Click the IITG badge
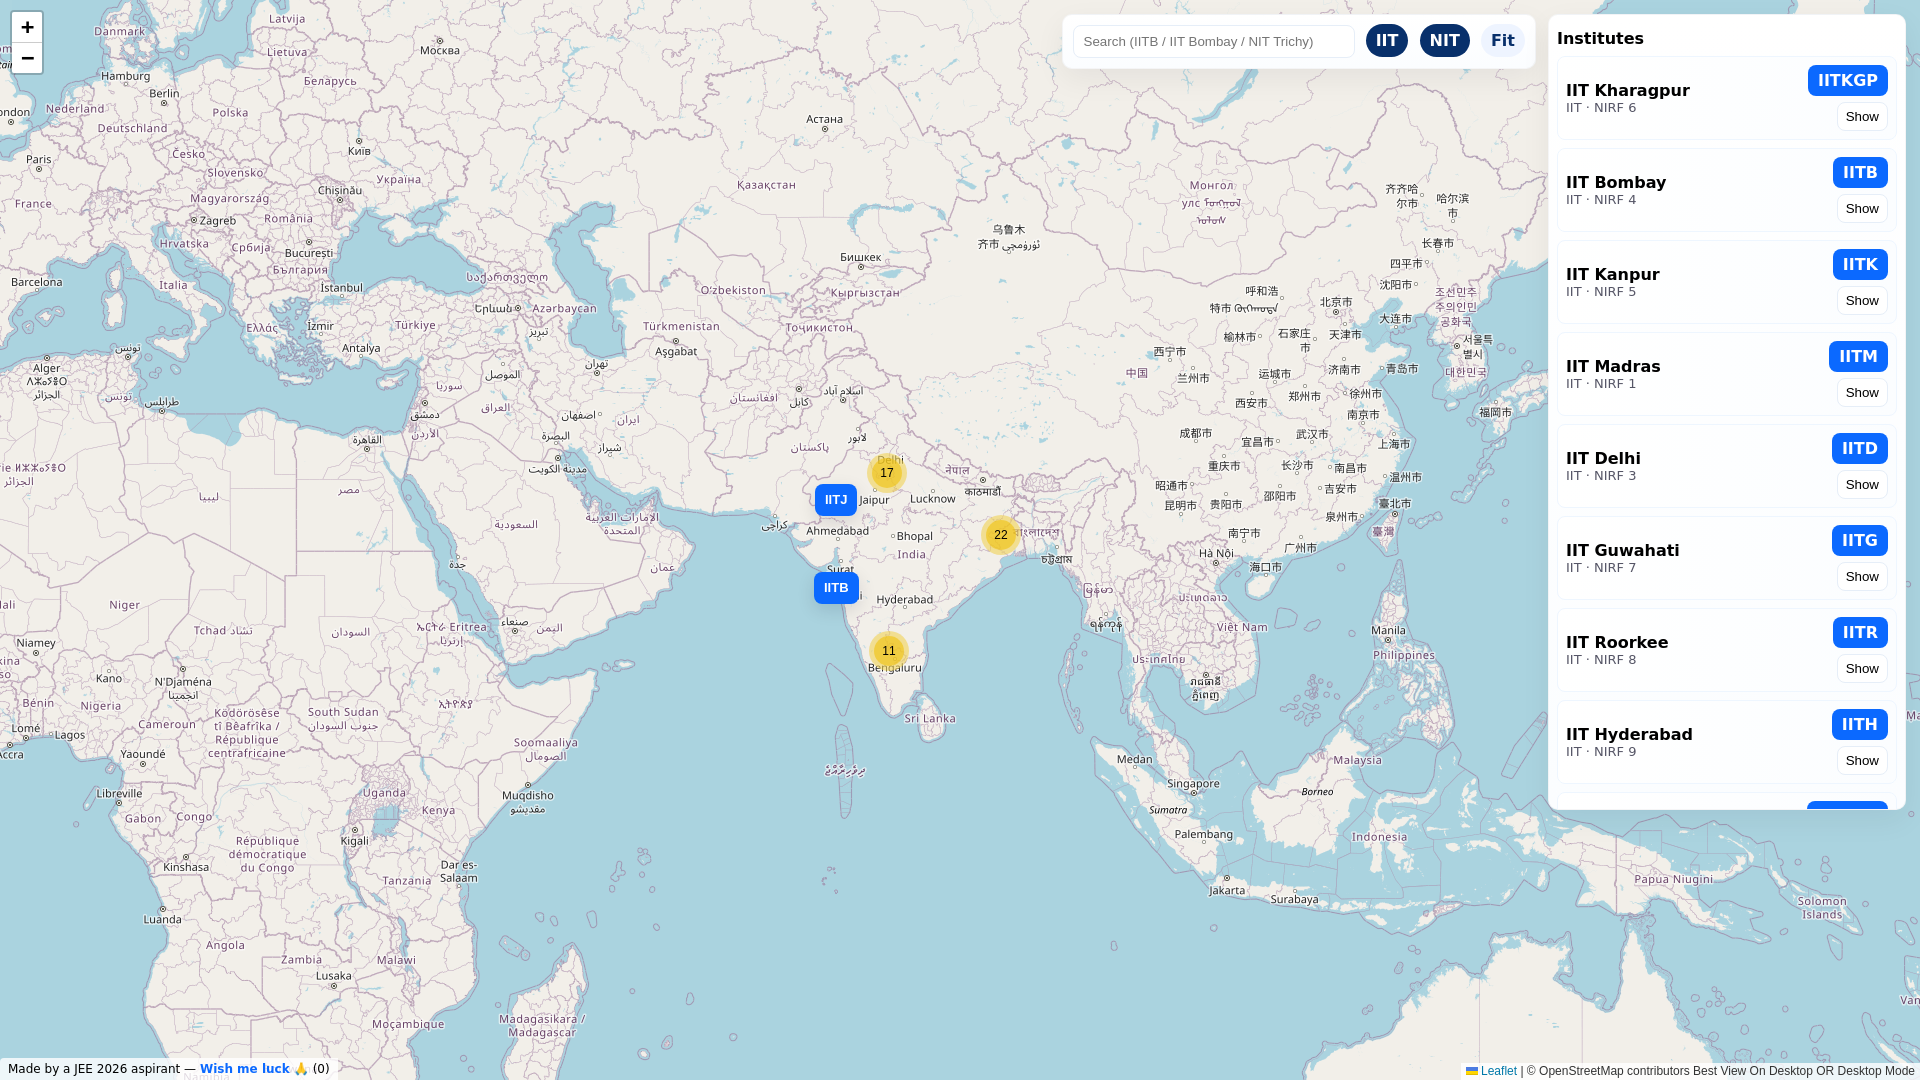Image resolution: width=1920 pixels, height=1080 pixels. [1860, 541]
